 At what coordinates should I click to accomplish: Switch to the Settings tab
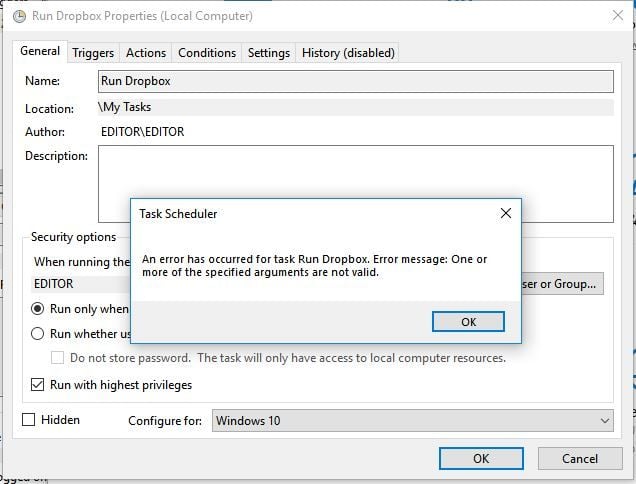pyautogui.click(x=268, y=53)
